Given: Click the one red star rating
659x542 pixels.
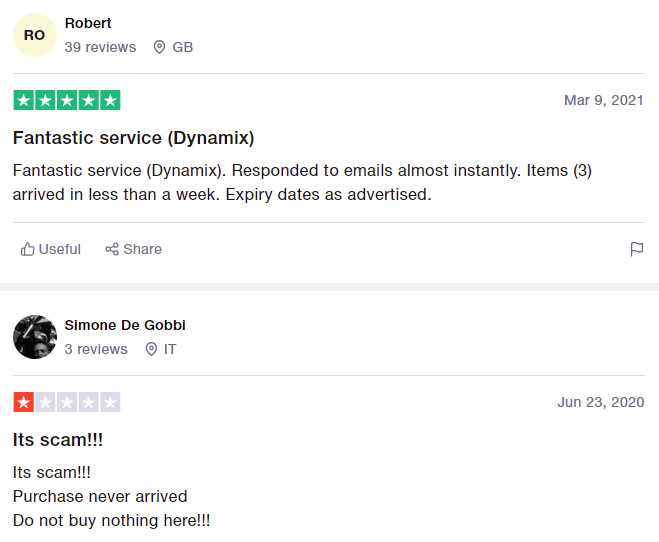Looking at the screenshot, I should click(67, 402).
